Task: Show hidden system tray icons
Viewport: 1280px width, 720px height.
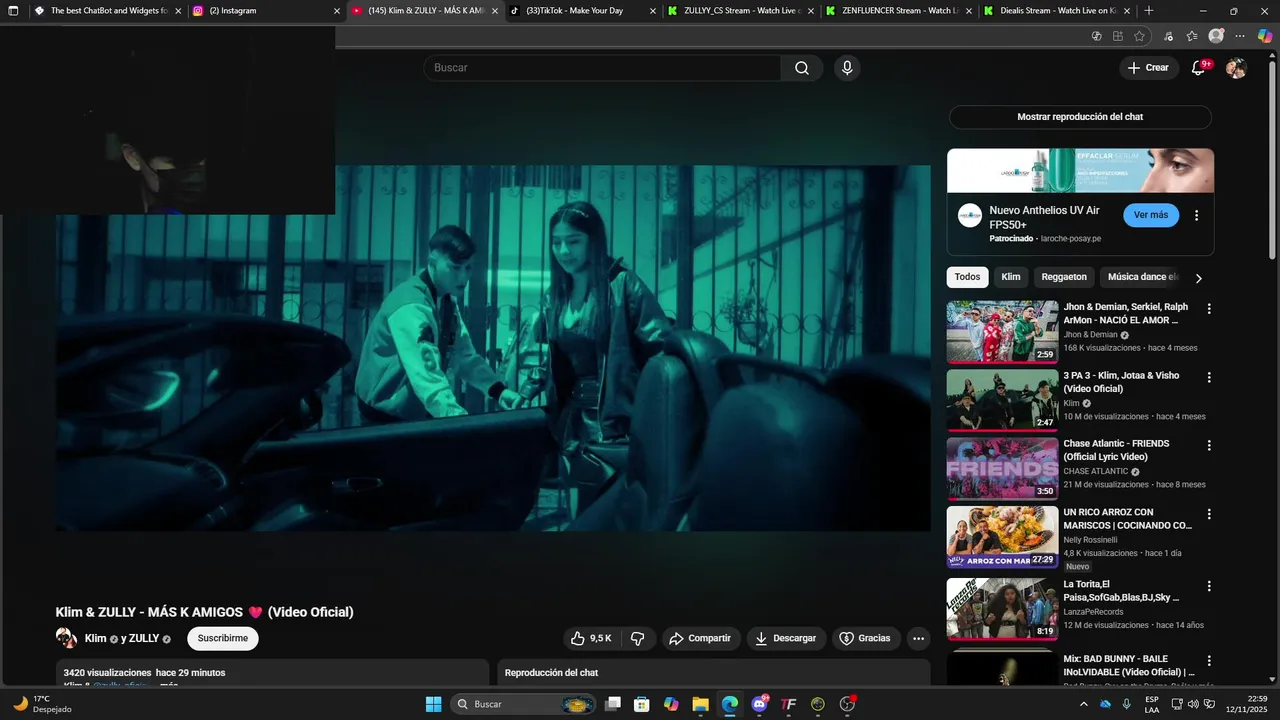Action: point(1083,704)
